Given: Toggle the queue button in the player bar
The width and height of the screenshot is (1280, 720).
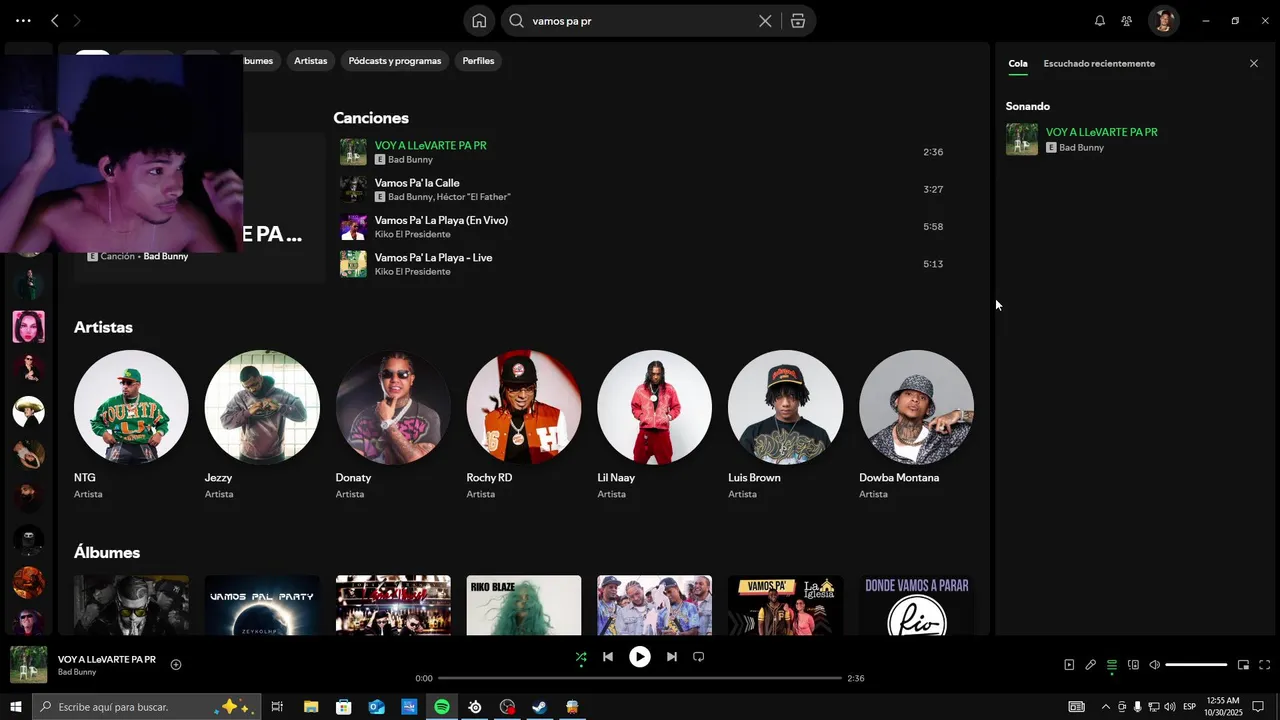Looking at the screenshot, I should click(x=1112, y=665).
